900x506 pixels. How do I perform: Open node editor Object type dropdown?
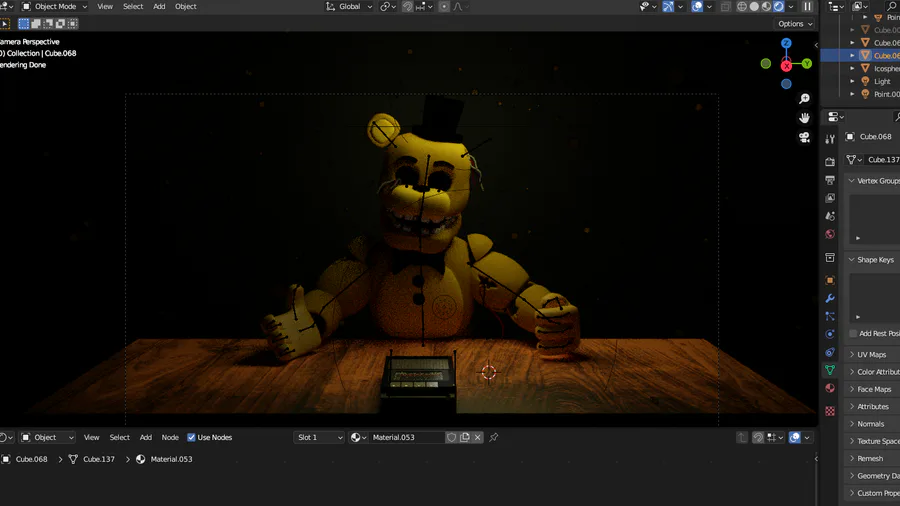[47, 438]
